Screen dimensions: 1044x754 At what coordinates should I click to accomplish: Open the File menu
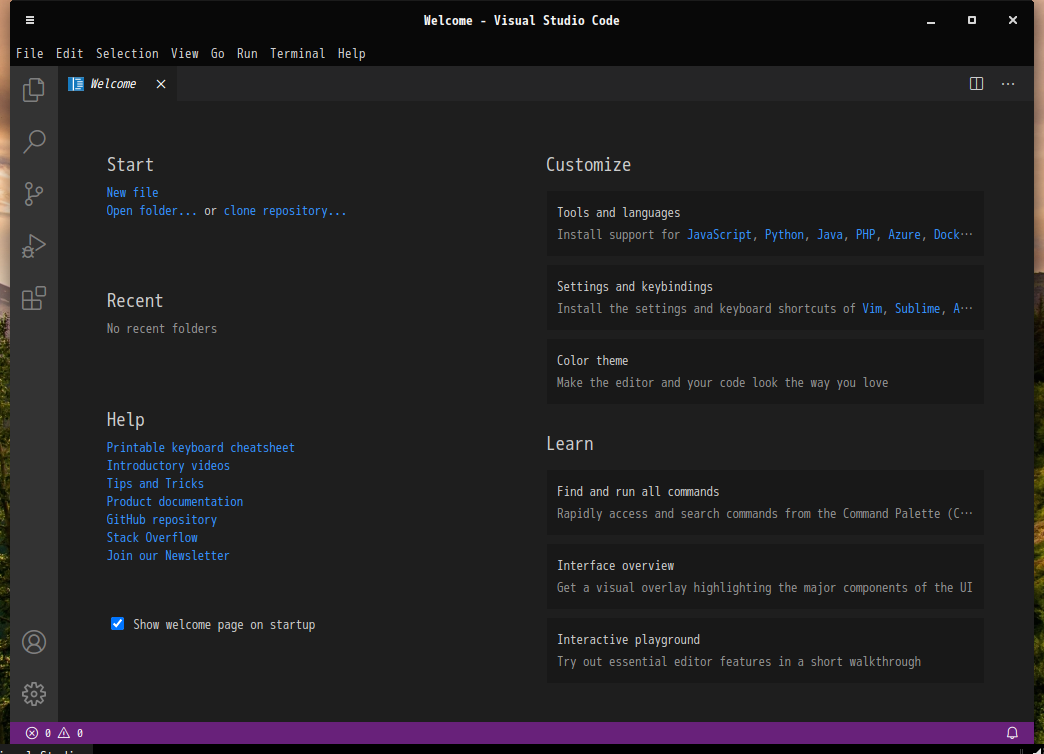click(30, 53)
